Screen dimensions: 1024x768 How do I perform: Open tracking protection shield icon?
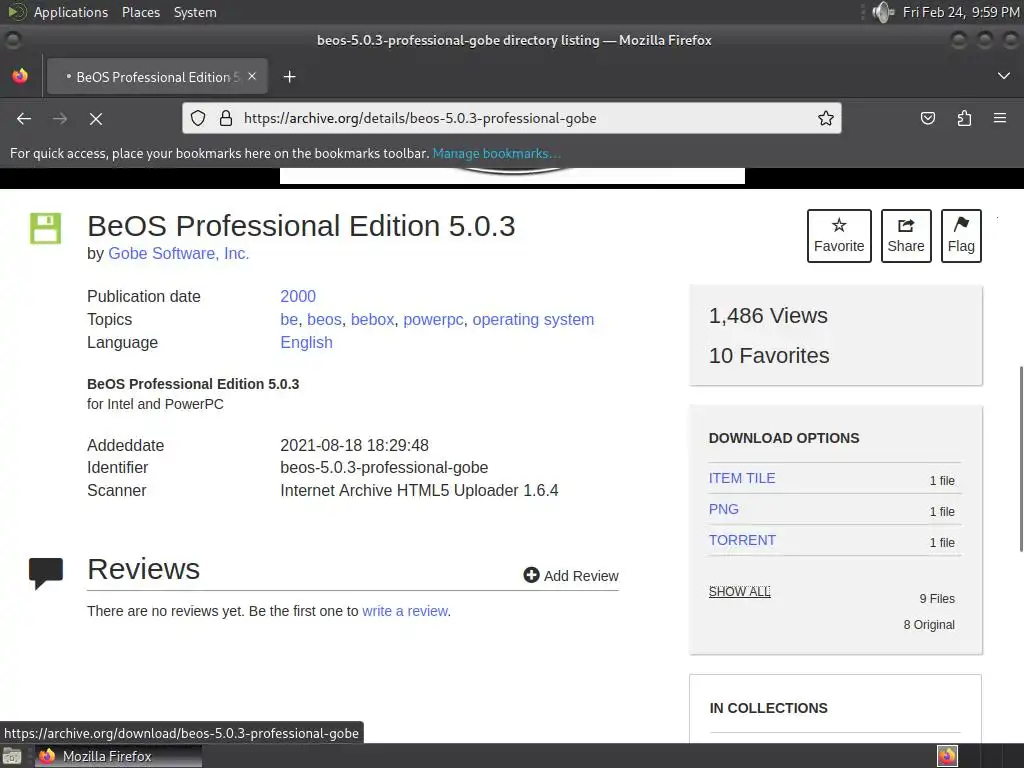(198, 118)
